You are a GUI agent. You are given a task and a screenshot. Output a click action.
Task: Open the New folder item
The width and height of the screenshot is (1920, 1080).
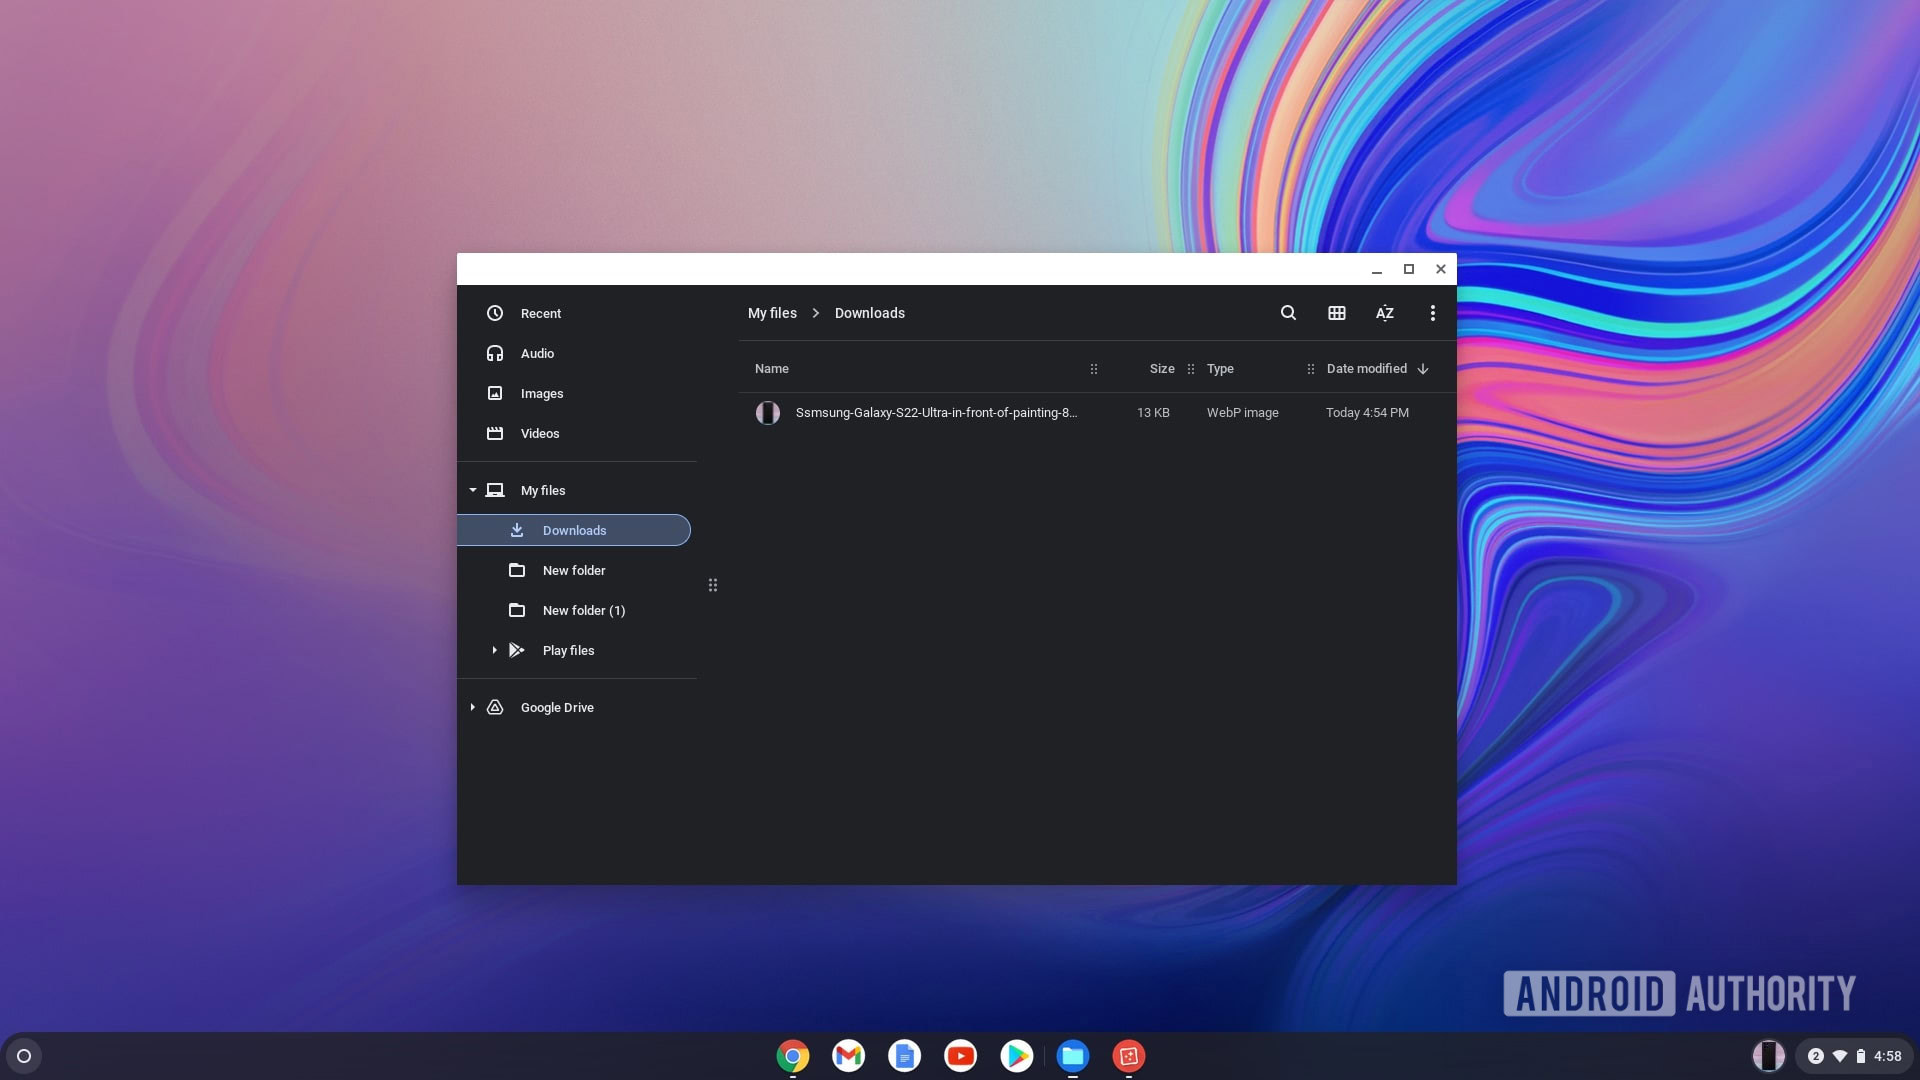[x=574, y=570]
